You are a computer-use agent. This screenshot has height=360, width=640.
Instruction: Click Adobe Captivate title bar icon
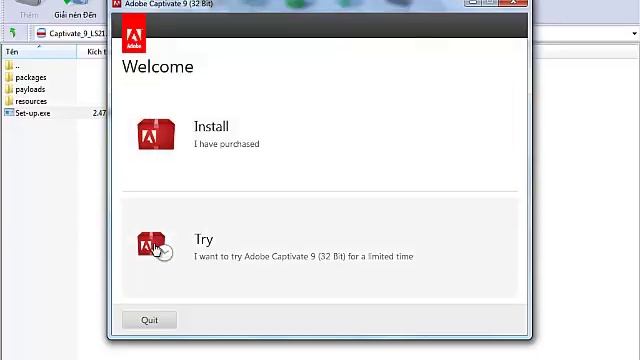[117, 4]
